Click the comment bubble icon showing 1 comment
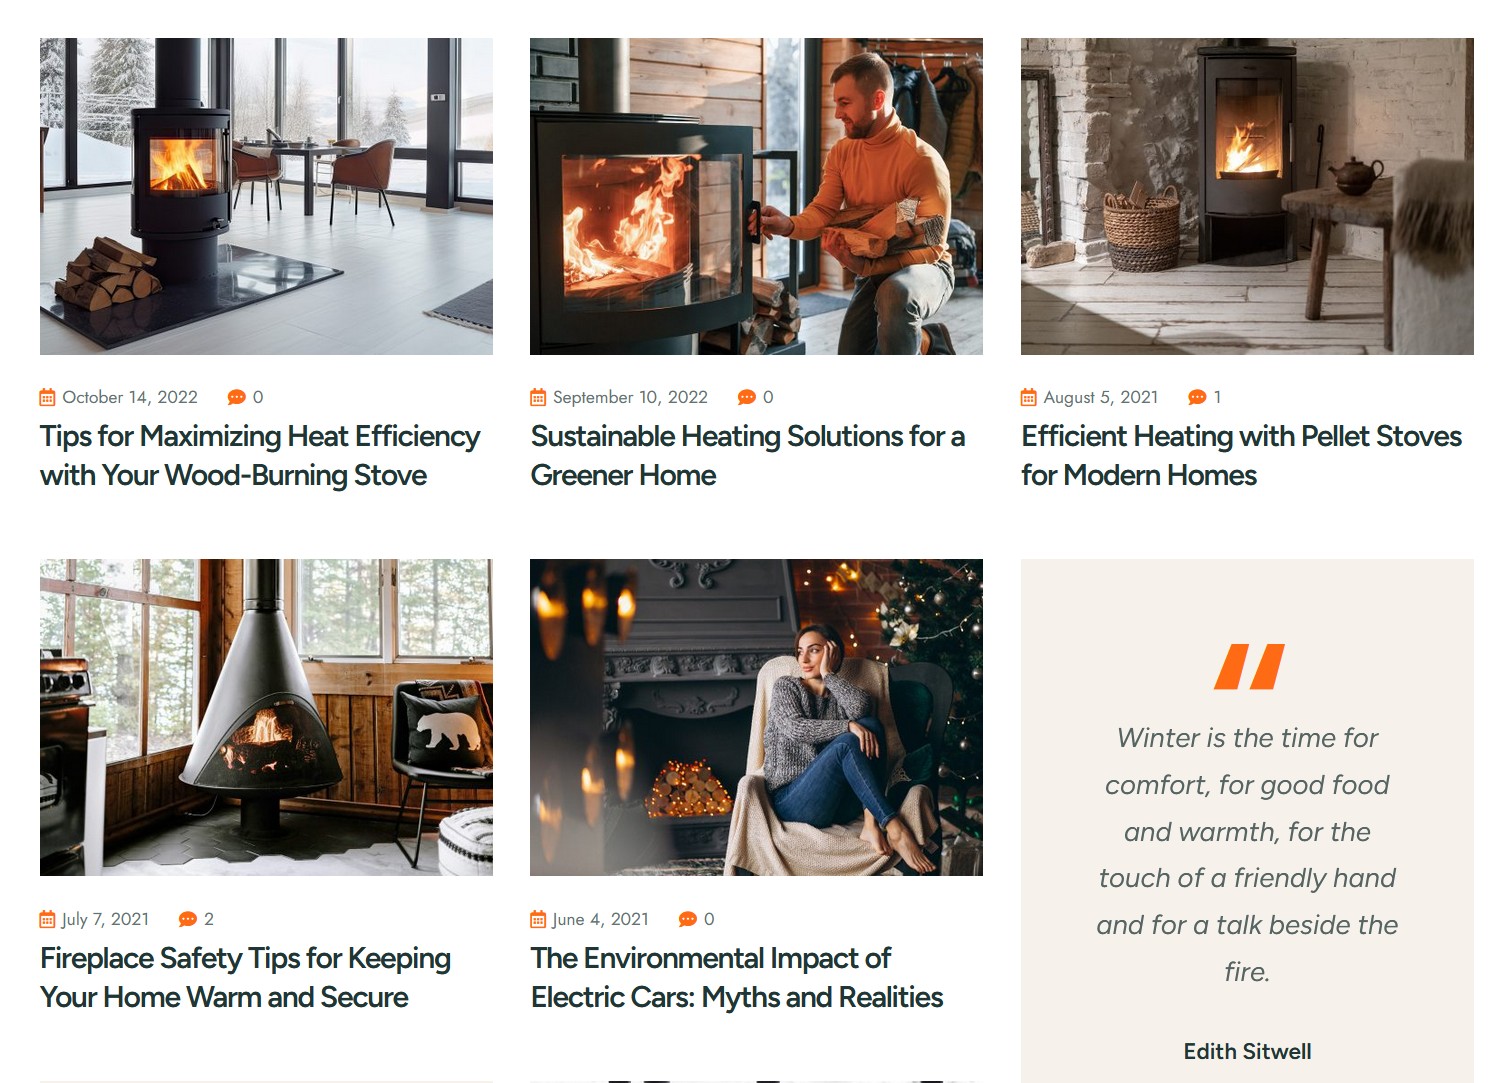 (1197, 398)
